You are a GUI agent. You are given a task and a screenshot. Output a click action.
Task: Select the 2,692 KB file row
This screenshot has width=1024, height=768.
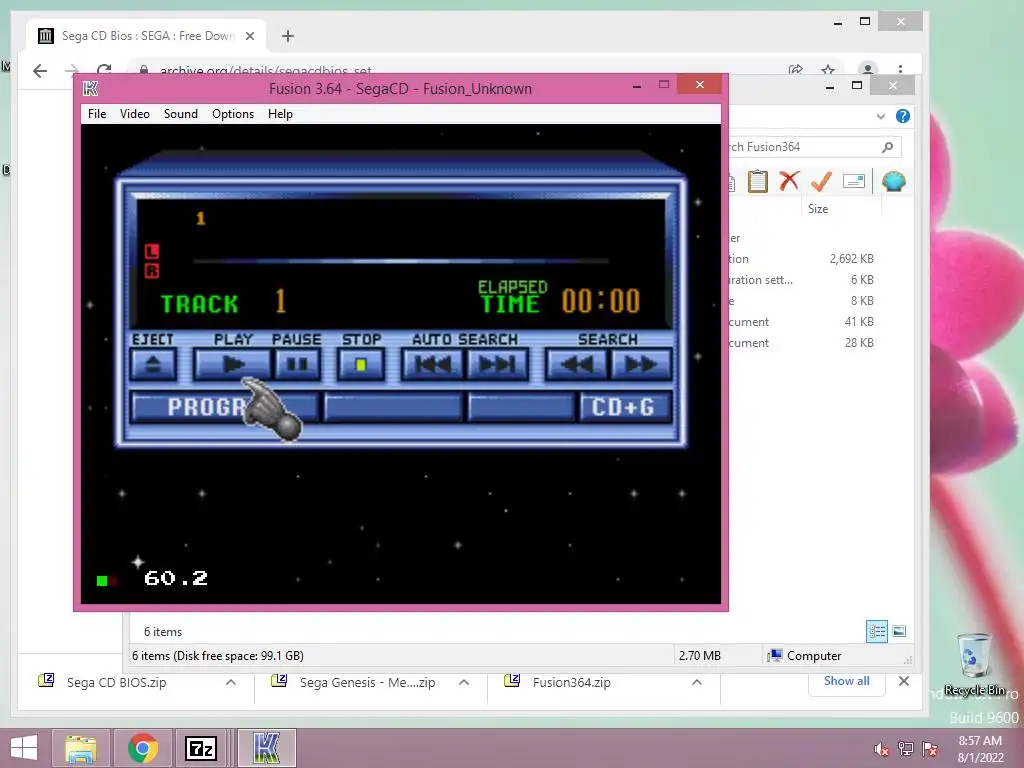(801, 259)
